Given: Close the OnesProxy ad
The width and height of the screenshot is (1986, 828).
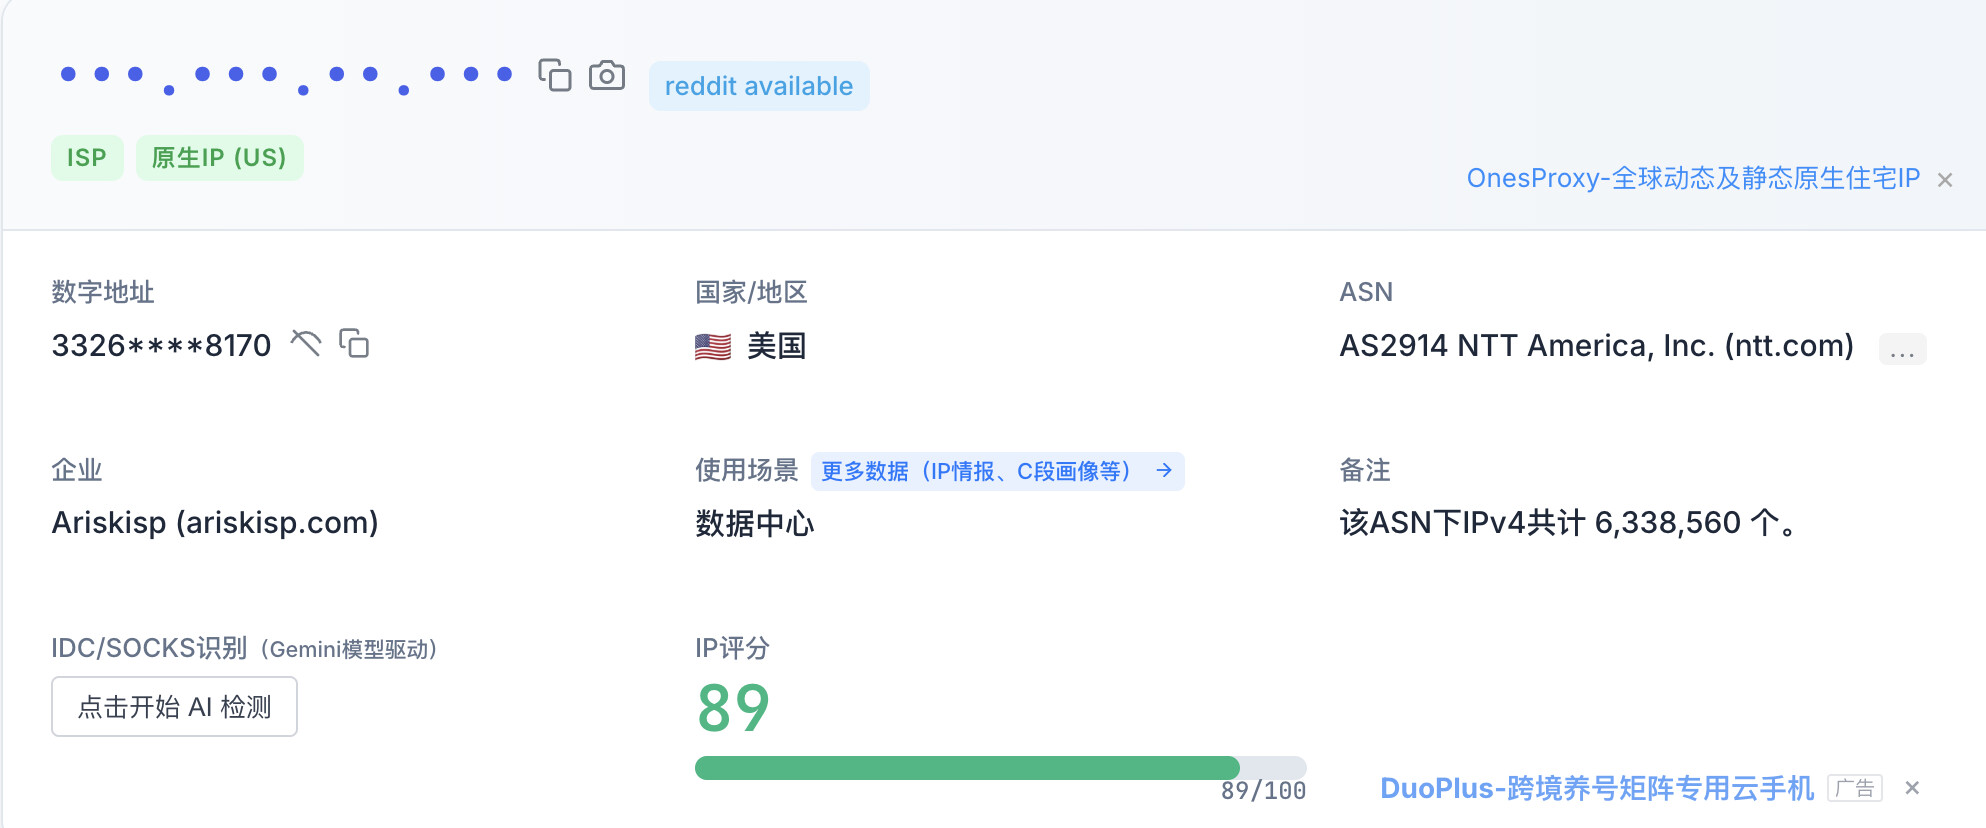Looking at the screenshot, I should 1945,180.
